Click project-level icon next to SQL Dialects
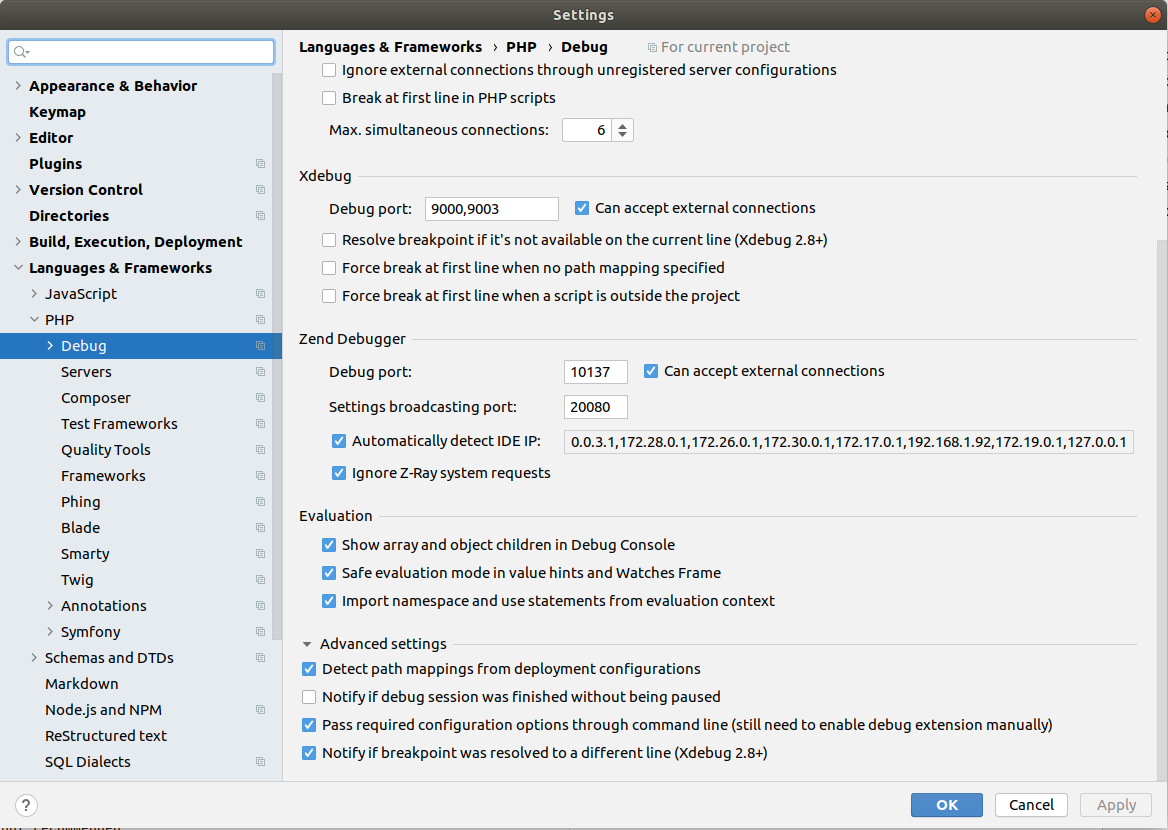The height and width of the screenshot is (830, 1168). click(x=260, y=761)
